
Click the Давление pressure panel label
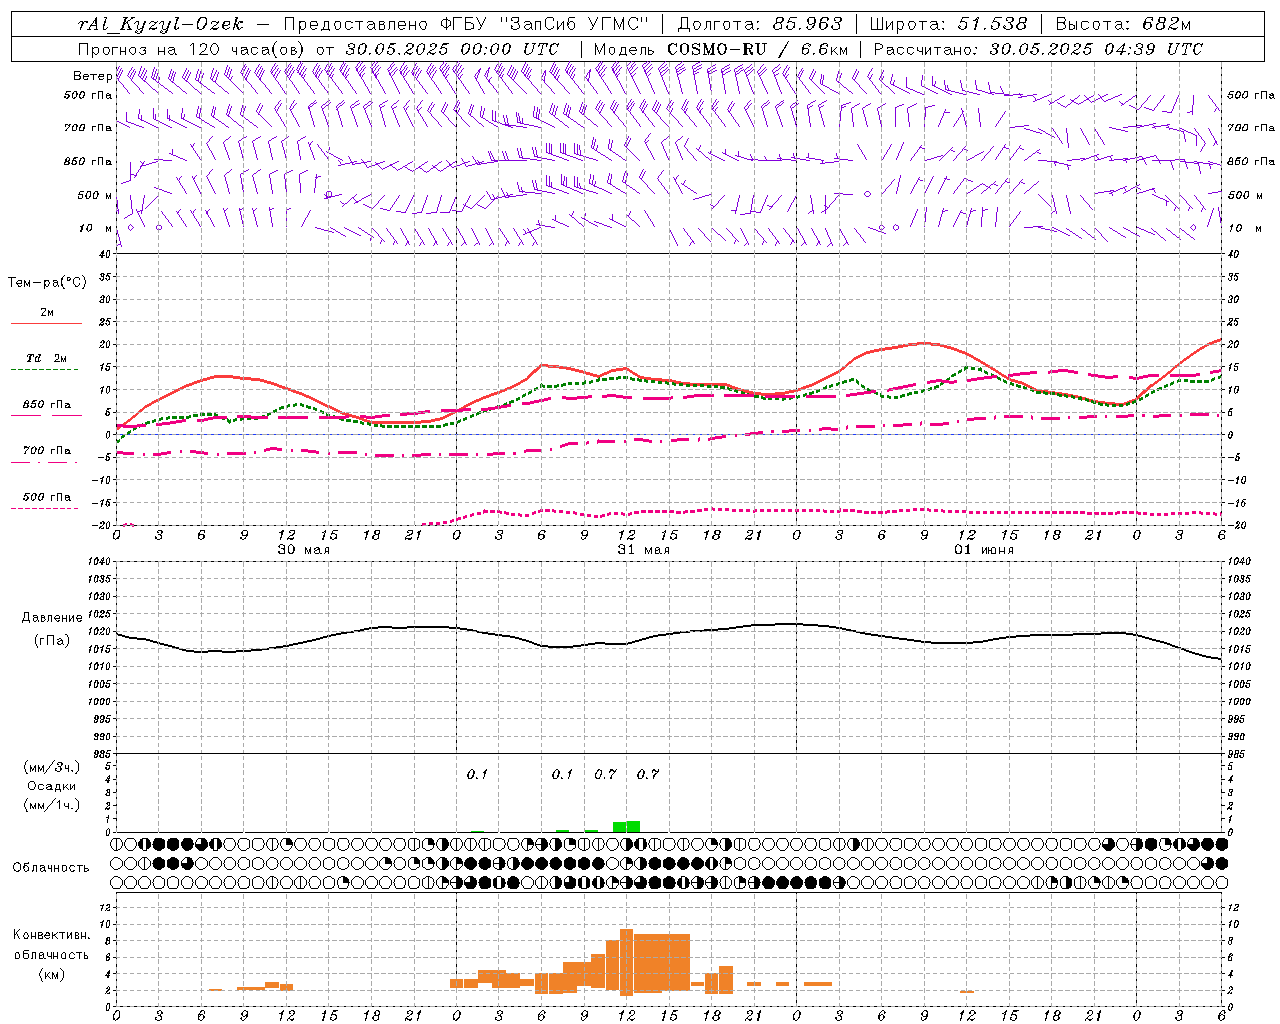click(52, 618)
